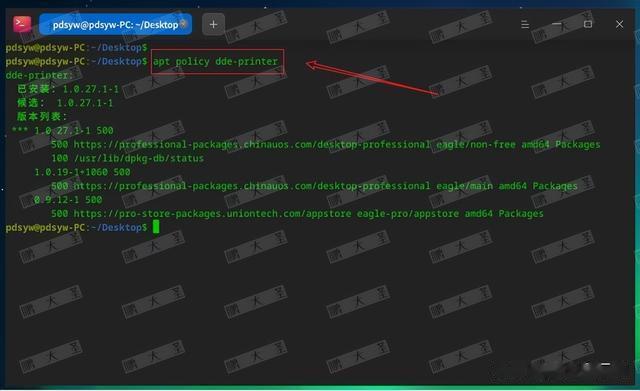
Task: Click the /usr/lib/dpkg-db/status path
Action: 138,158
